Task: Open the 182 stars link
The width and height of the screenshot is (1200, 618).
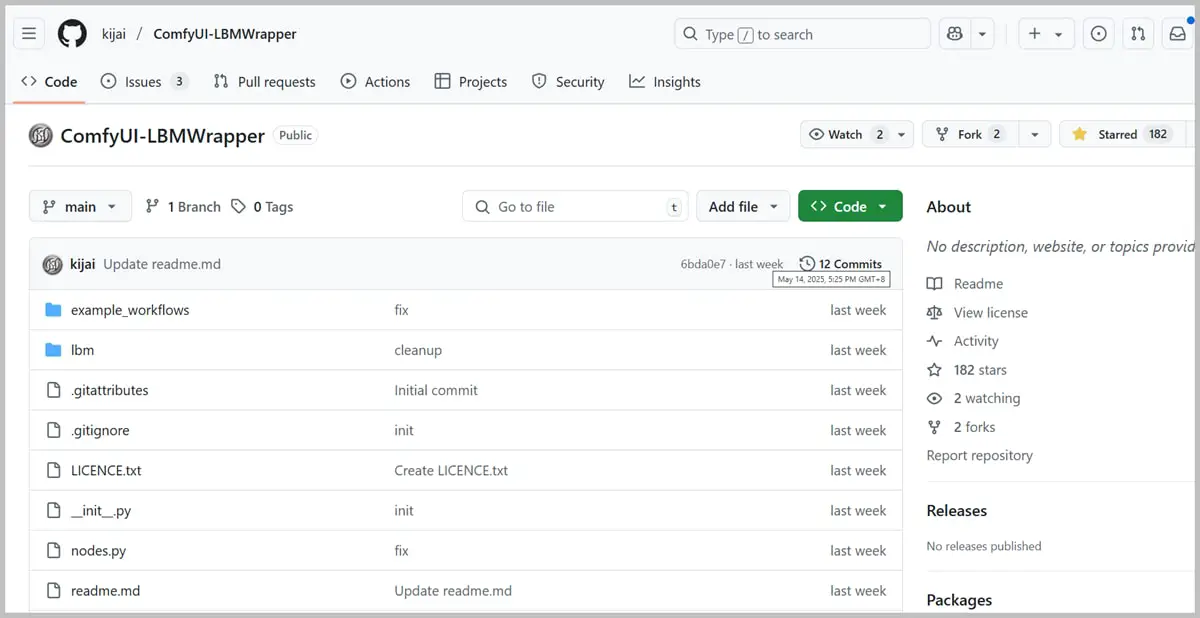Action: [967, 370]
